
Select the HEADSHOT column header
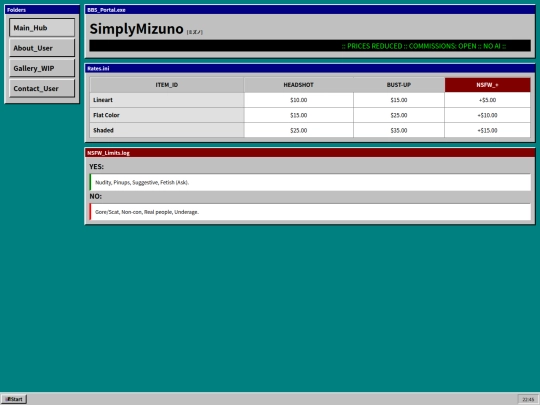[x=299, y=85]
